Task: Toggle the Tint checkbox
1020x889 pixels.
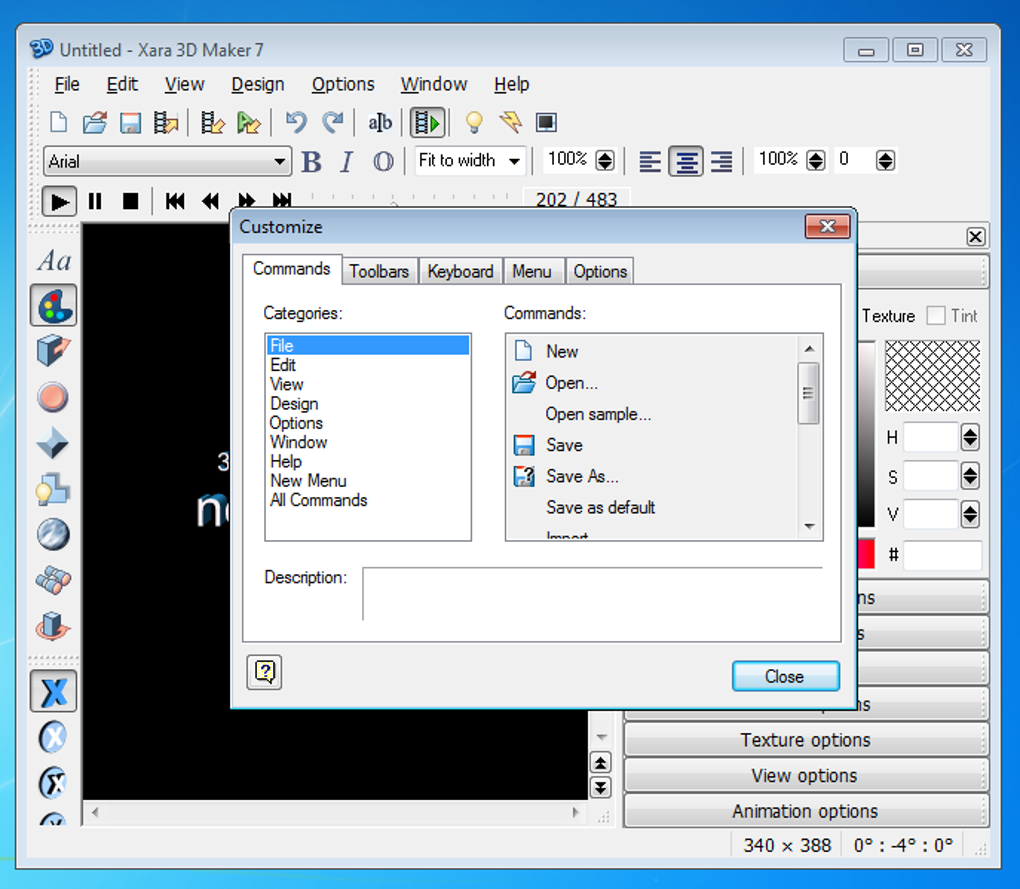Action: click(x=936, y=316)
